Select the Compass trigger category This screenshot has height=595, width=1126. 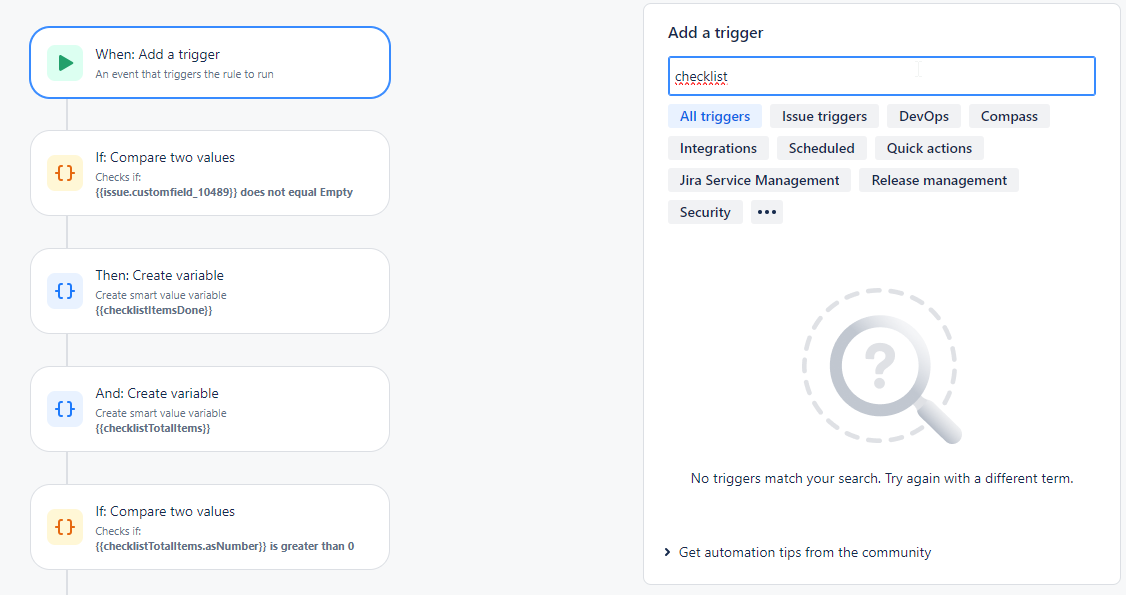tap(1008, 116)
